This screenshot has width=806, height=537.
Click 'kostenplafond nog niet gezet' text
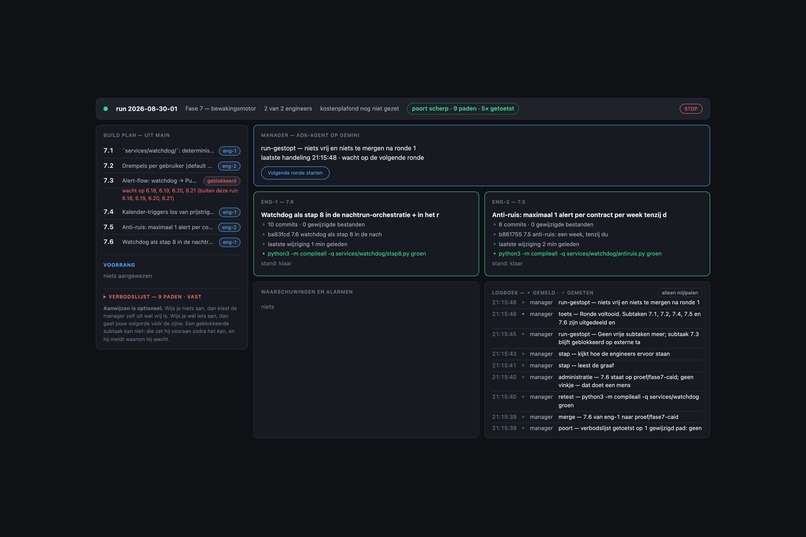coord(359,109)
